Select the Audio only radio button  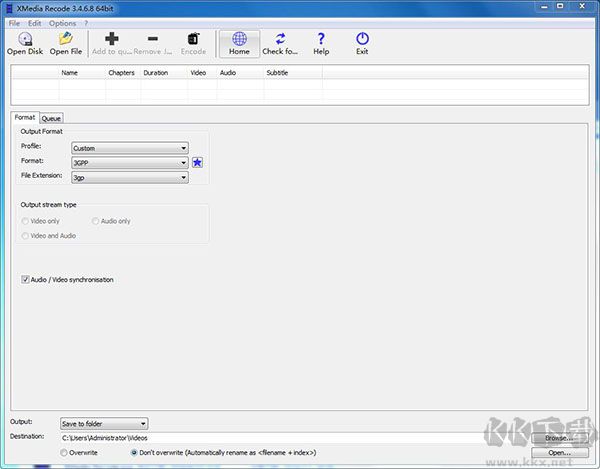click(95, 221)
